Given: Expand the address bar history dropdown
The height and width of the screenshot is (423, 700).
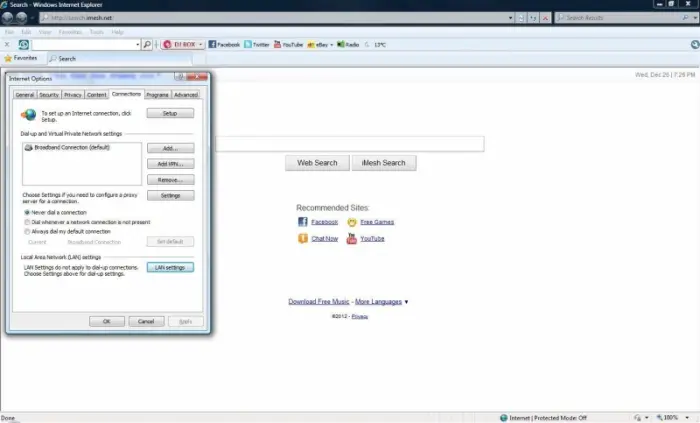Looking at the screenshot, I should point(510,18).
